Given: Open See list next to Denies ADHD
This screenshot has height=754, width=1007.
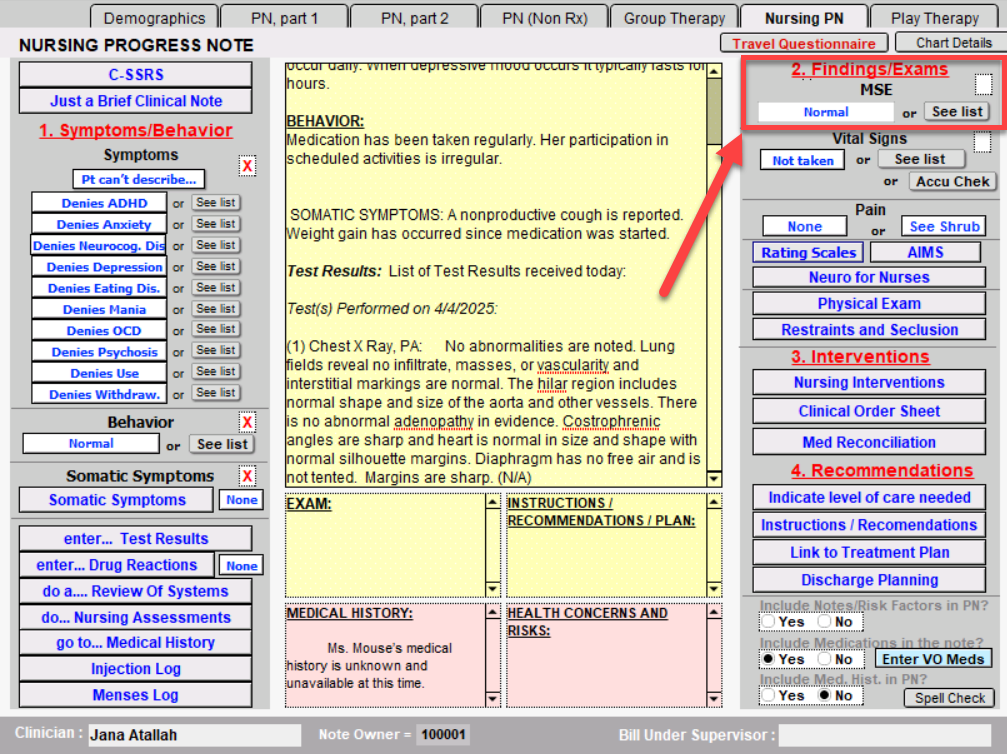Looking at the screenshot, I should (216, 203).
